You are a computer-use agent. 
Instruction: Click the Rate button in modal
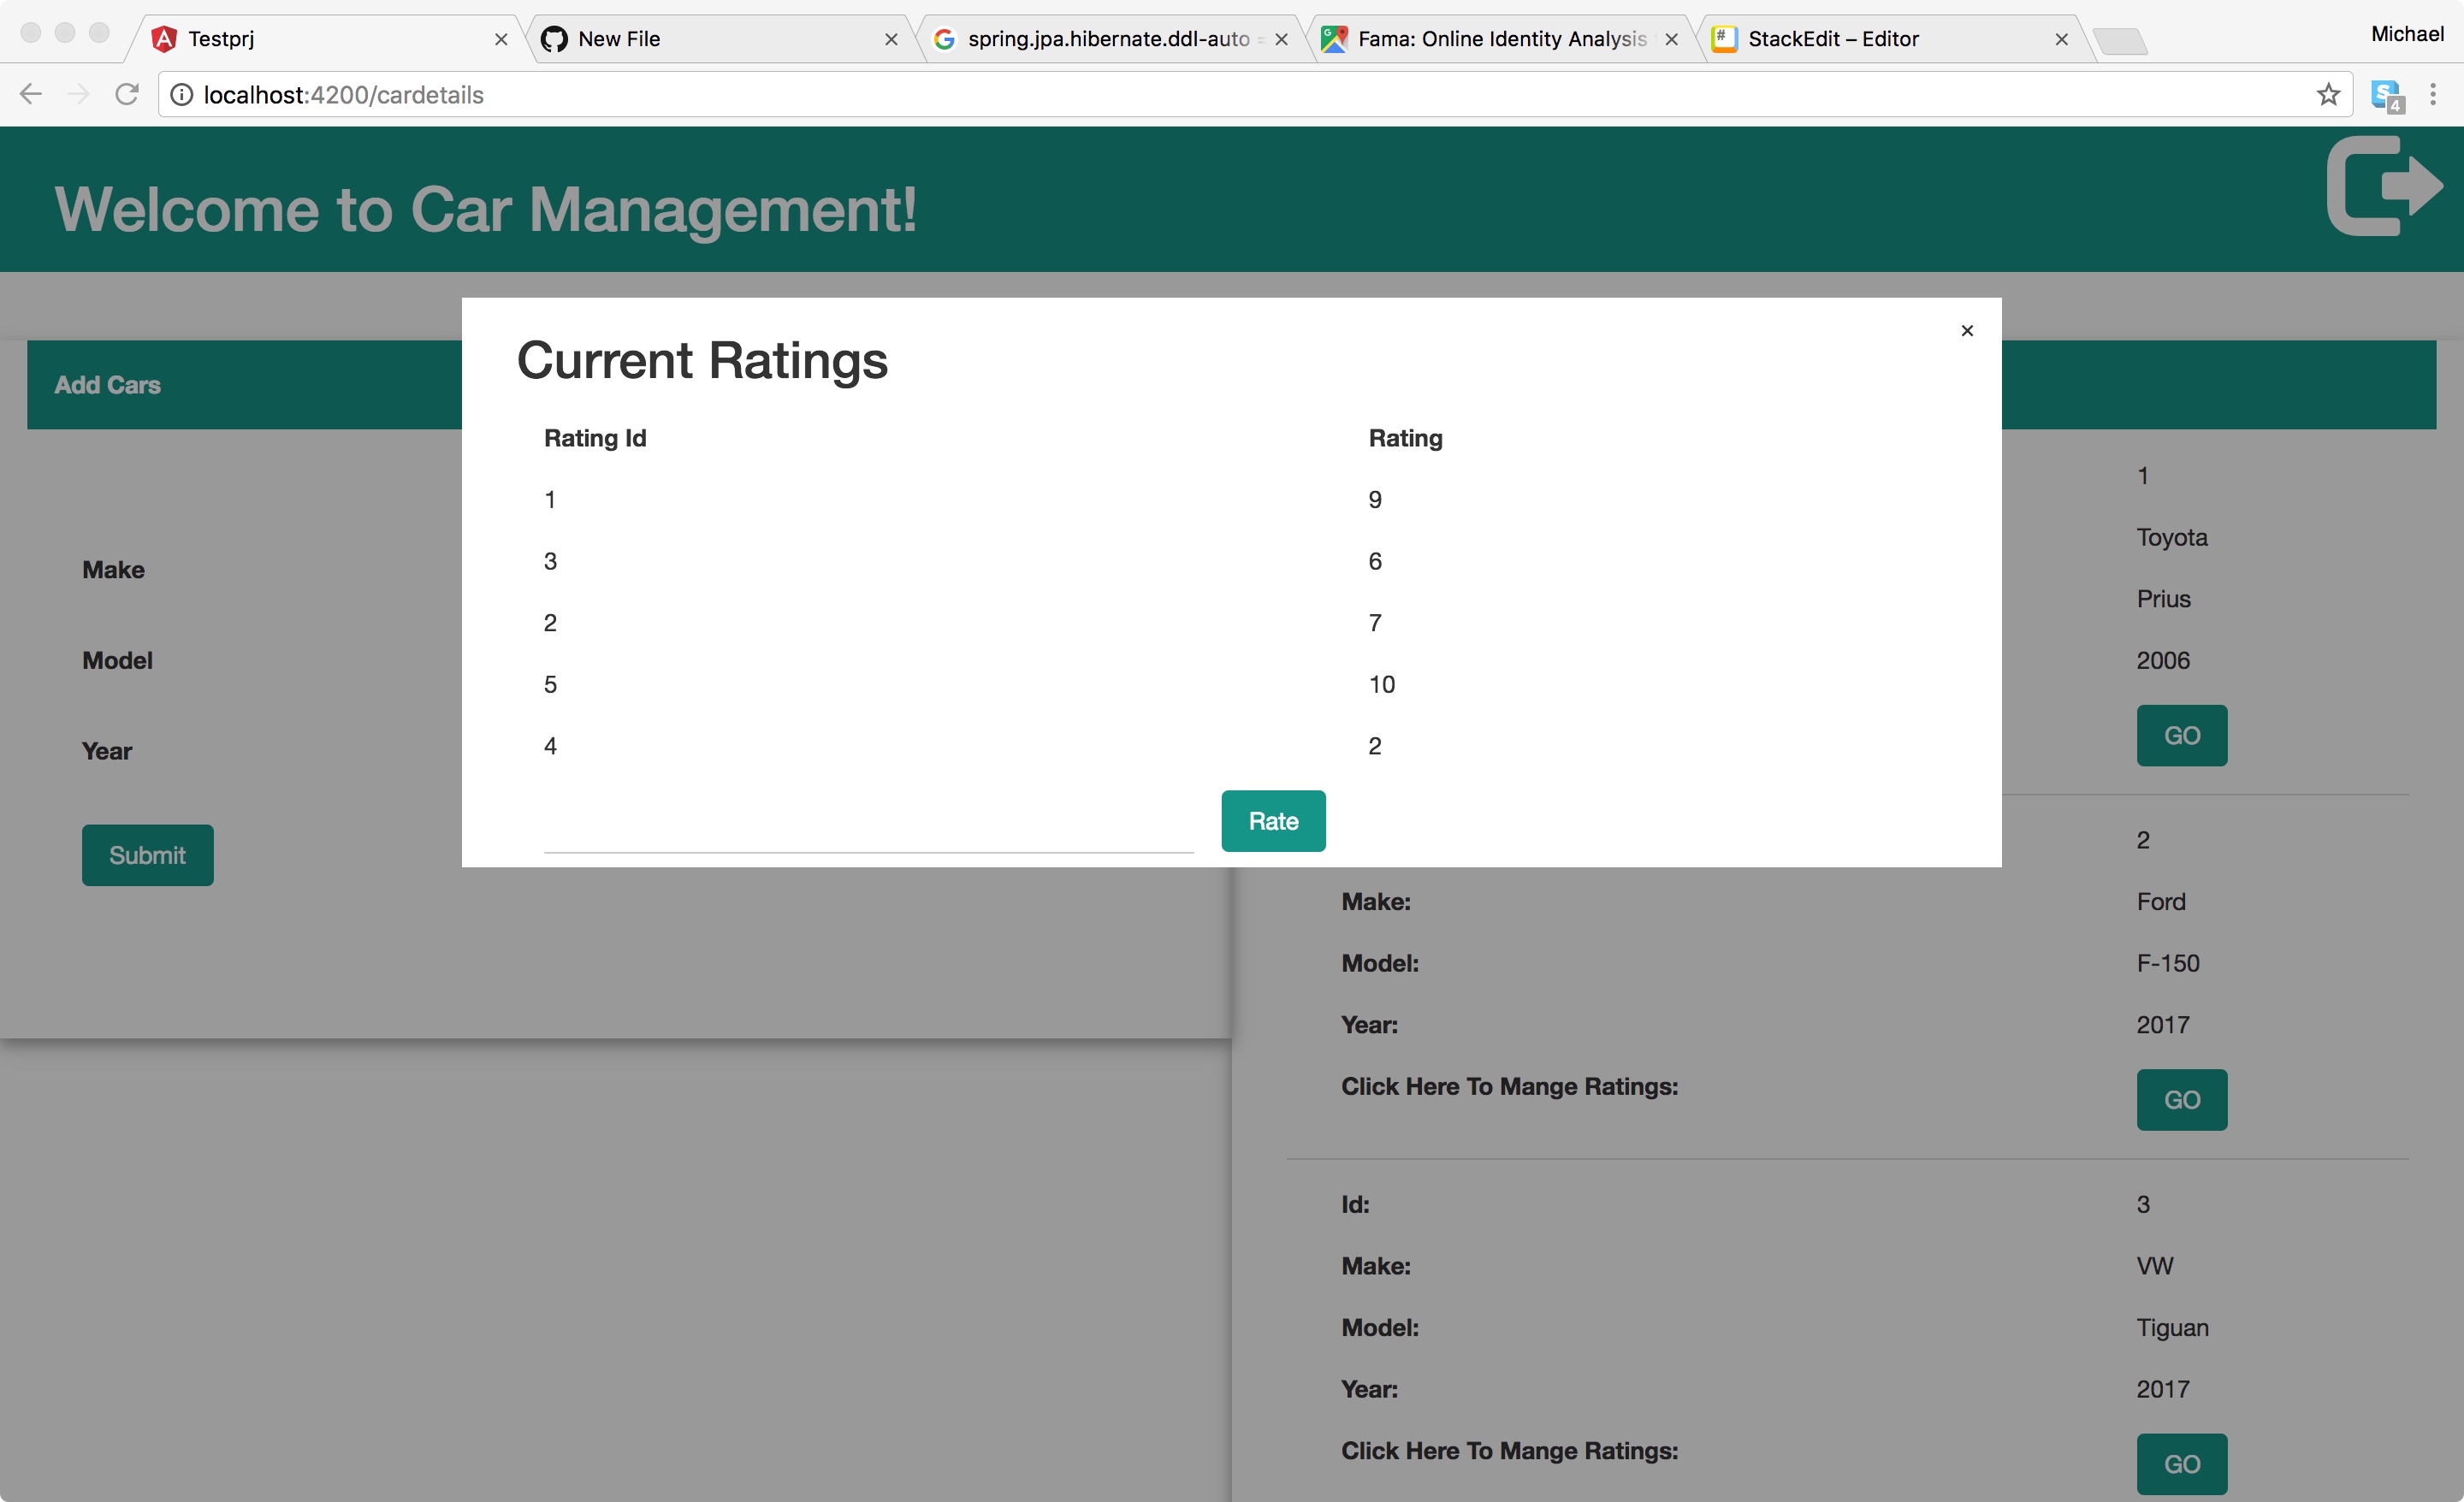point(1272,819)
